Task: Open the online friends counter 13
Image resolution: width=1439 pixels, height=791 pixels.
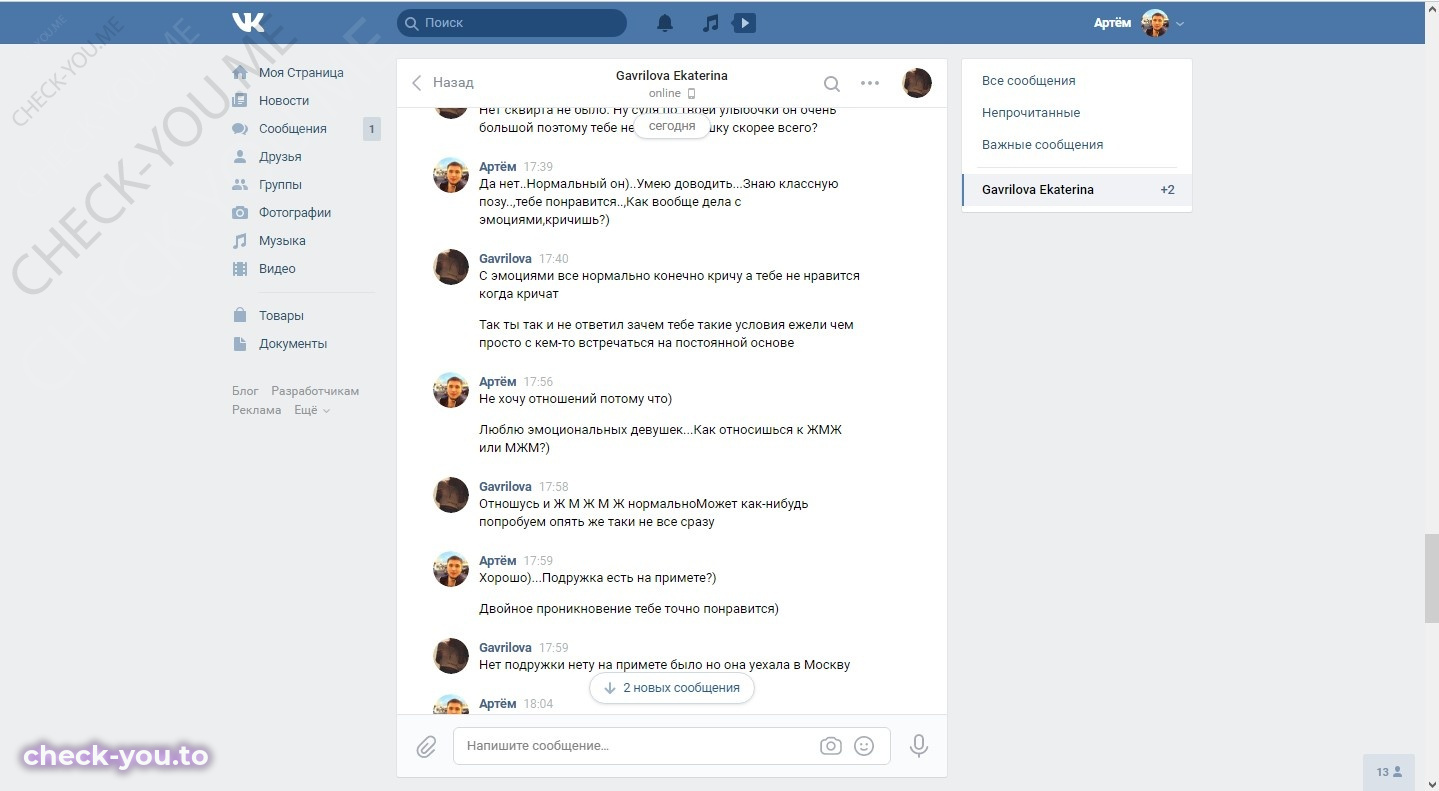Action: (x=1389, y=772)
